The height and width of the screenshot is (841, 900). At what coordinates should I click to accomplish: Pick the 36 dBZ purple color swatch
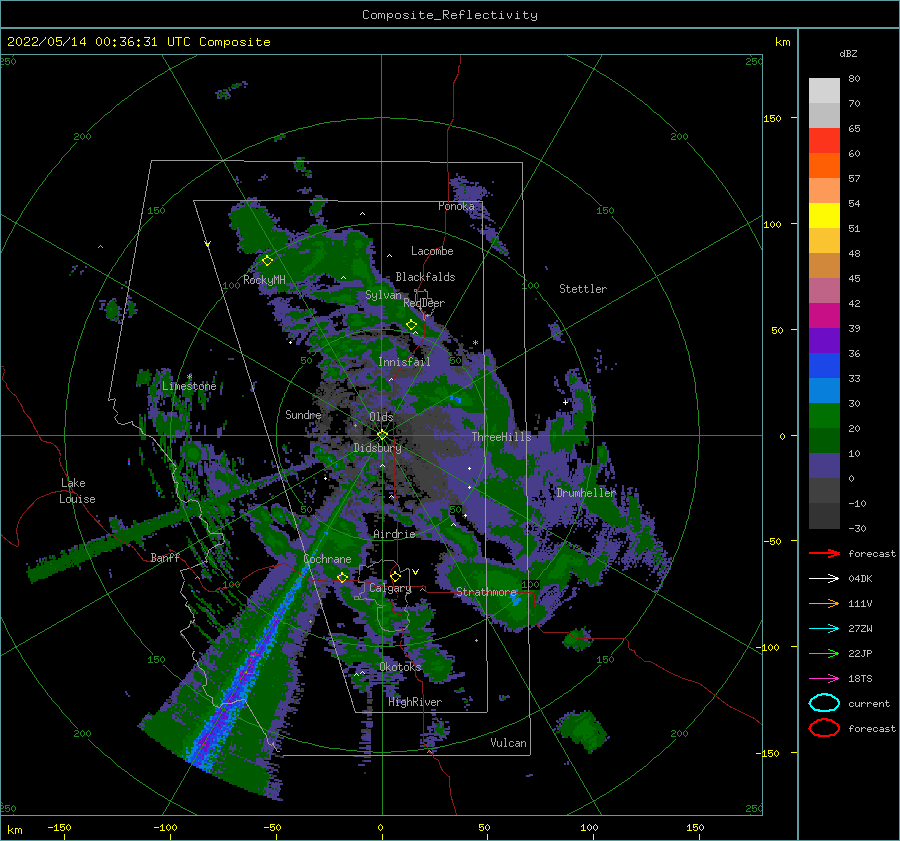[824, 340]
